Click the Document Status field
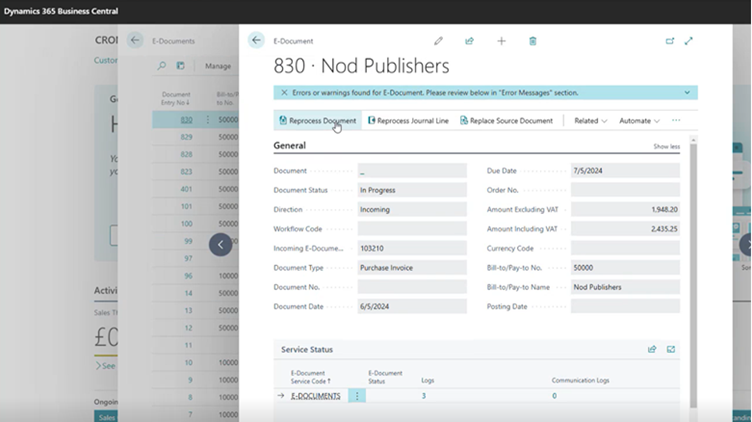This screenshot has height=422, width=752. [x=412, y=190]
